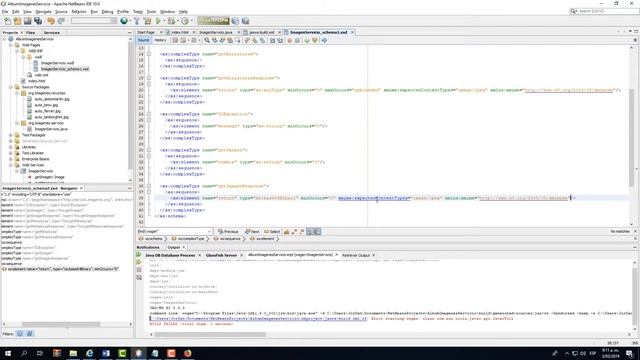Click the red stop macro recording icon
640x360 pixels.
click(x=289, y=40)
